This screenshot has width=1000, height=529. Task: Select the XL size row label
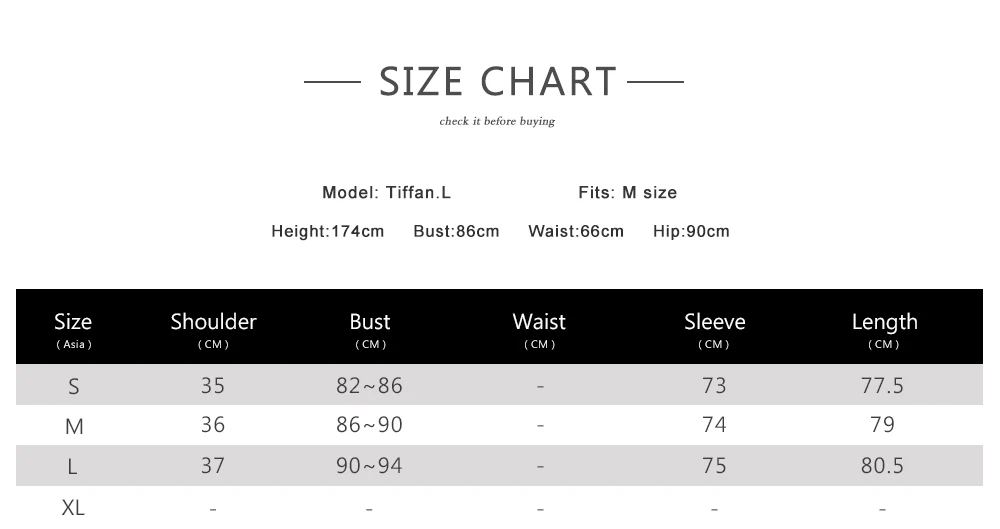pos(73,507)
